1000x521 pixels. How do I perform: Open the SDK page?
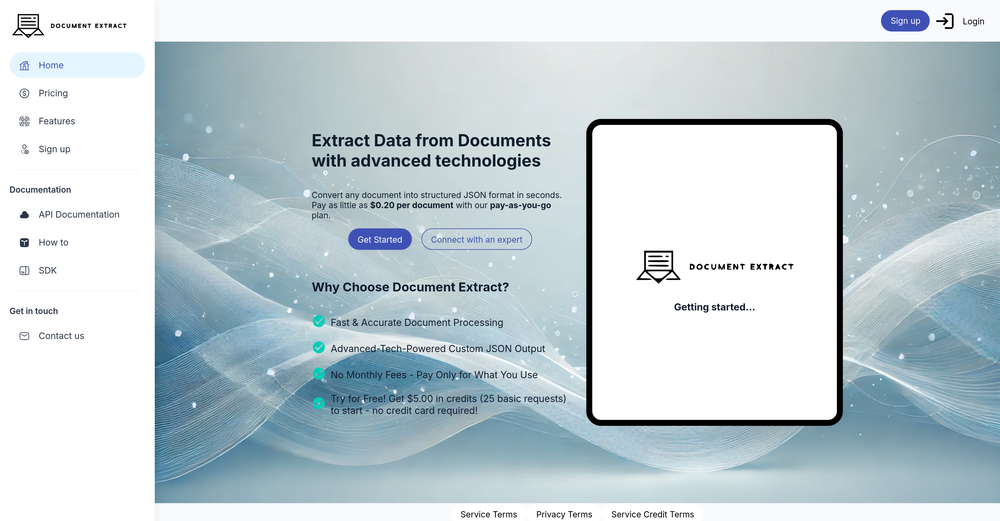77,271
